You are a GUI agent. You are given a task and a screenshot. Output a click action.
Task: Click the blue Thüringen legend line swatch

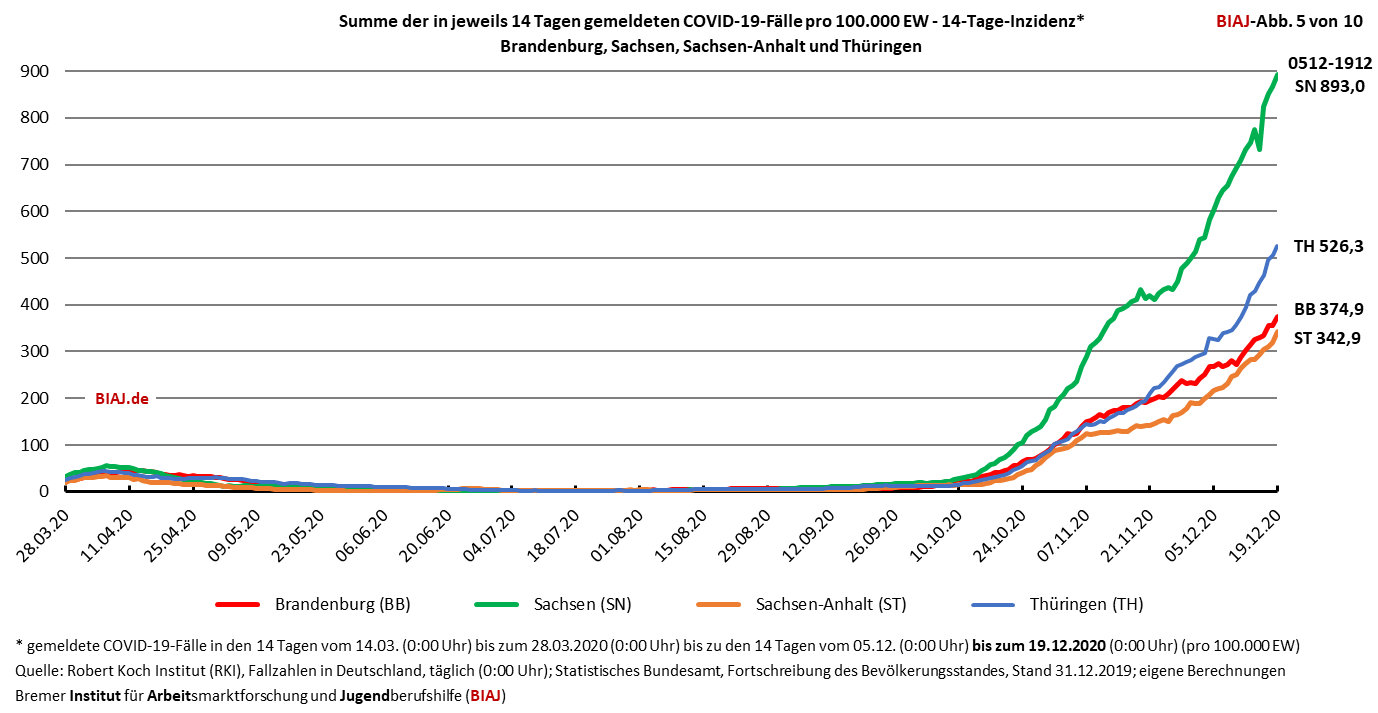pos(993,605)
